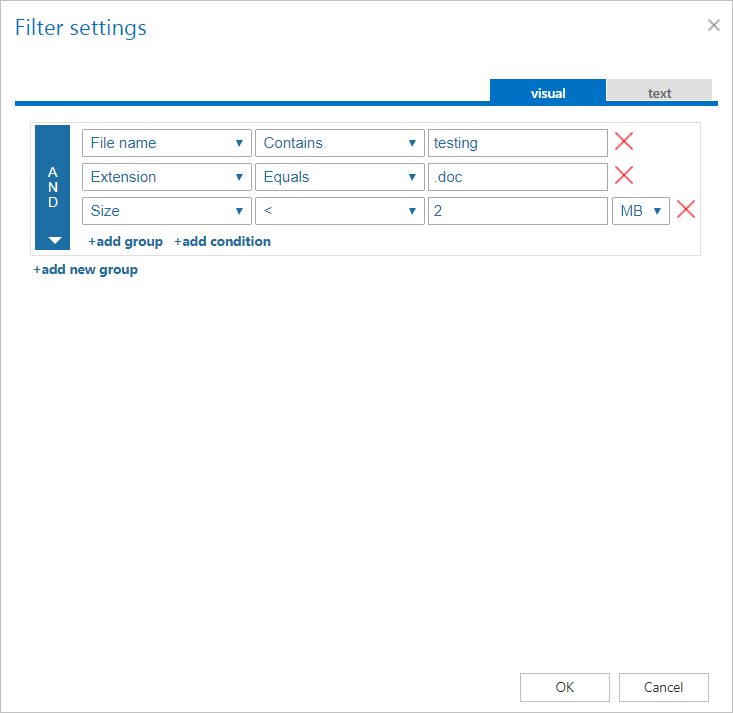This screenshot has width=733, height=713.
Task: Click the testing value input field
Action: [517, 143]
